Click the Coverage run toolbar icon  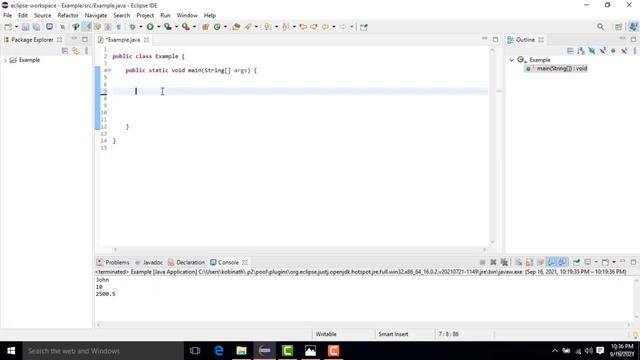pos(168,27)
